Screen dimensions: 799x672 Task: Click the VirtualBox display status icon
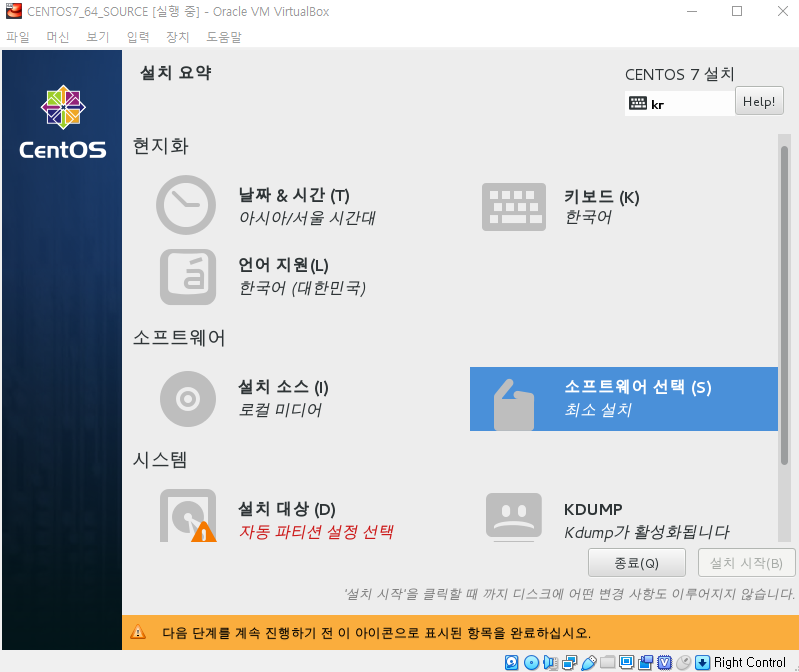pos(626,662)
